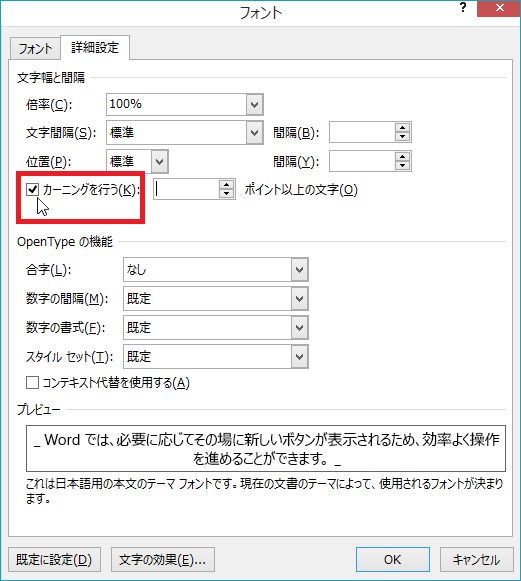The image size is (521, 581).
Task: Click the 間隔(B) input field
Action: tap(362, 132)
